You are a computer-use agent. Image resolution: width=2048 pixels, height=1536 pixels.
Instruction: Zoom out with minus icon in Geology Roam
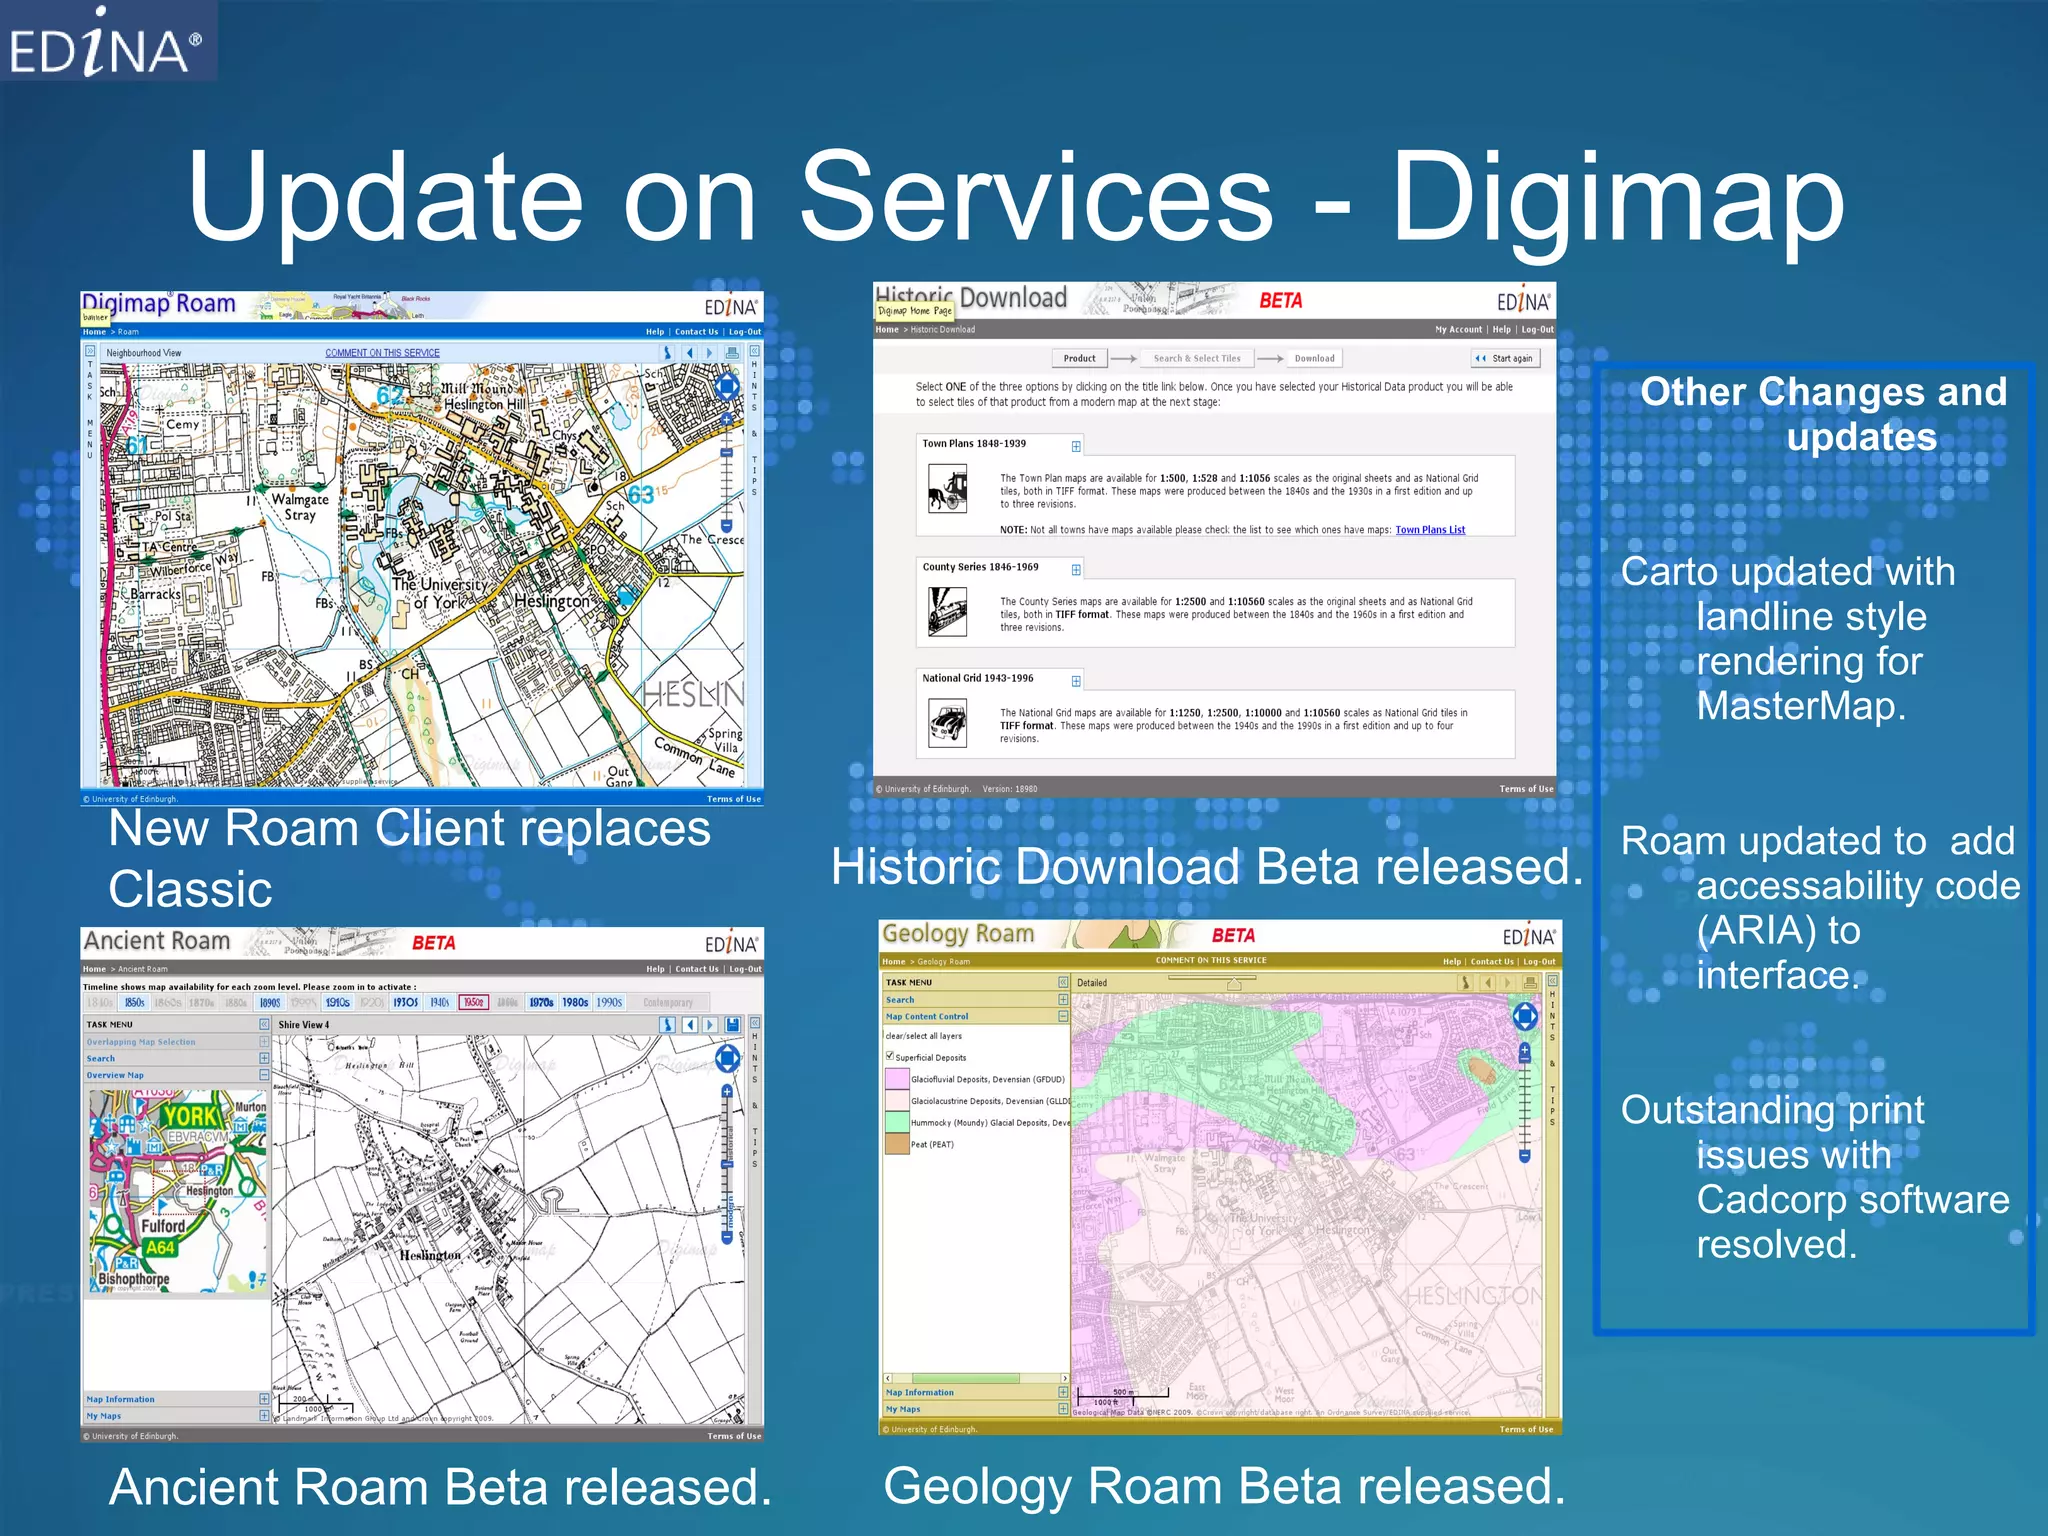click(1525, 1156)
